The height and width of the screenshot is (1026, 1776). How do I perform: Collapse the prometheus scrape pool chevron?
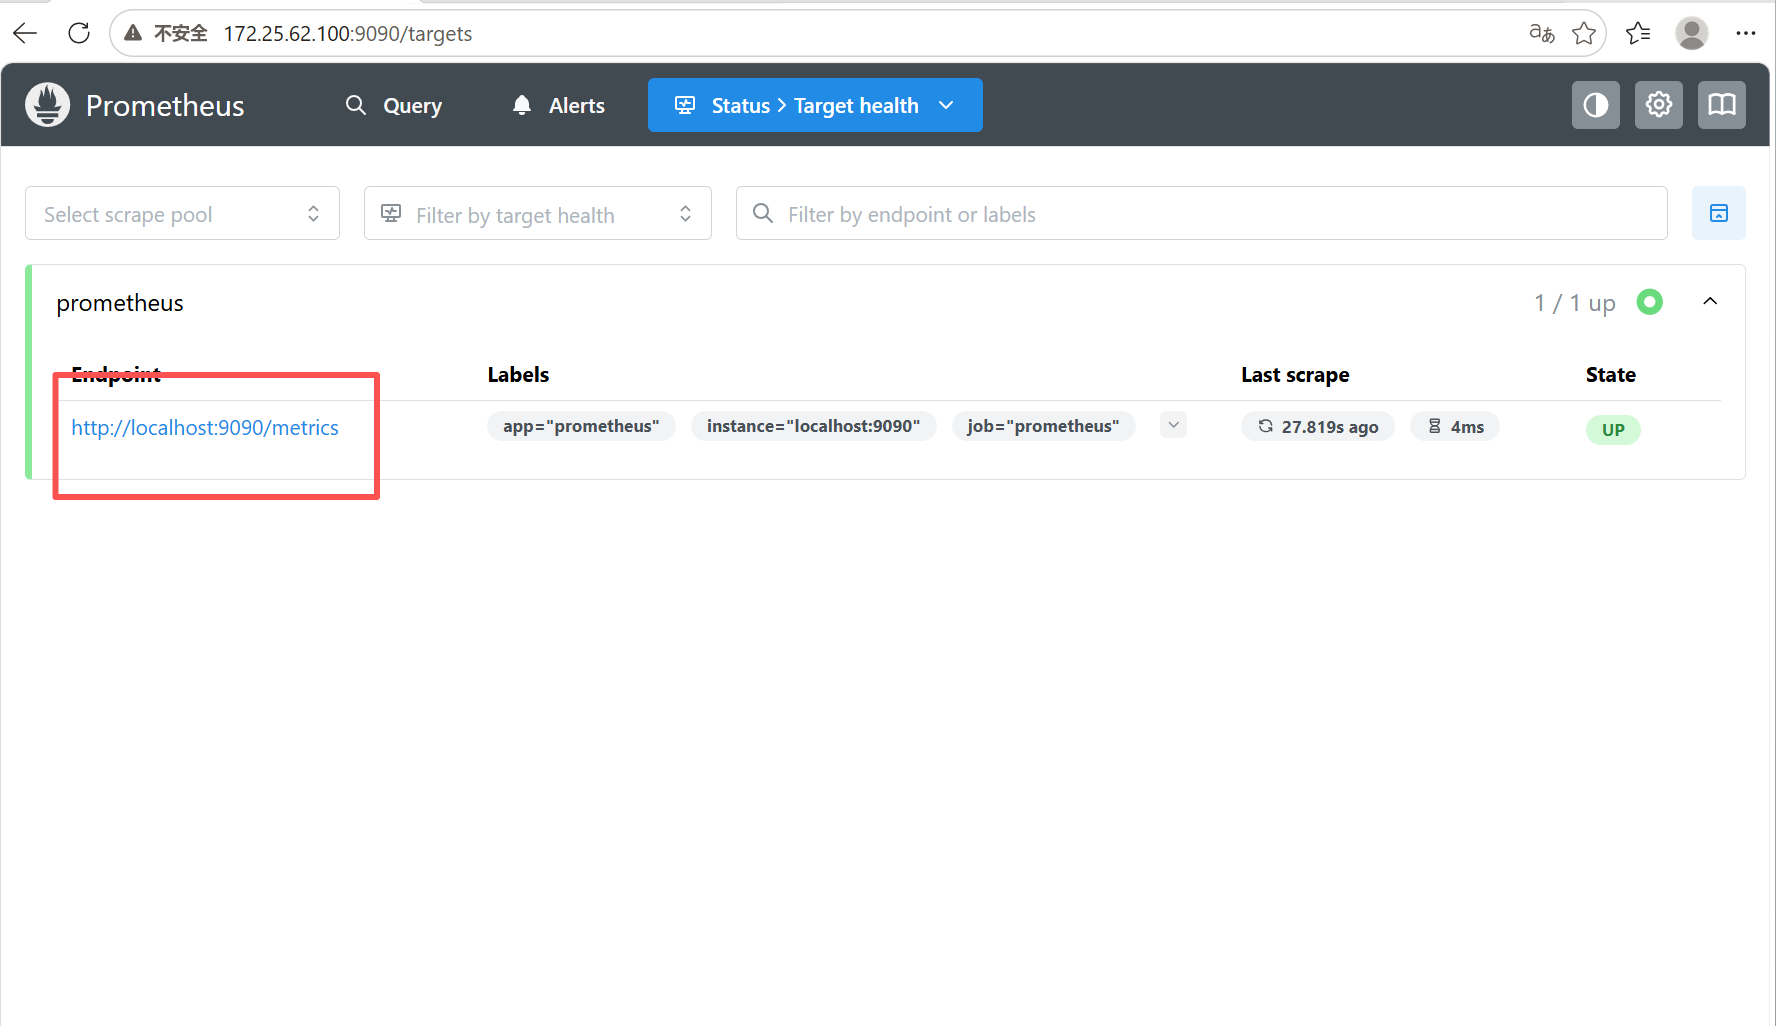(x=1710, y=302)
